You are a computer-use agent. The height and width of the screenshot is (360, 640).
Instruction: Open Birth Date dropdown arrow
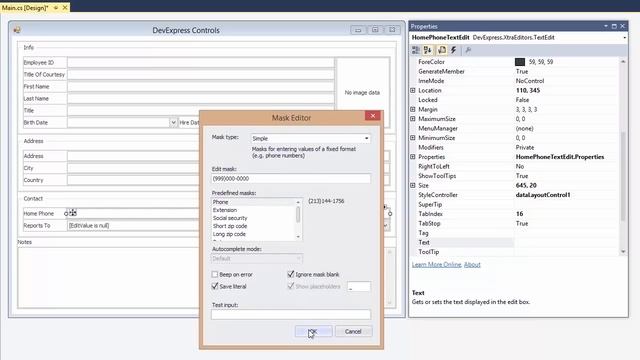(x=173, y=122)
